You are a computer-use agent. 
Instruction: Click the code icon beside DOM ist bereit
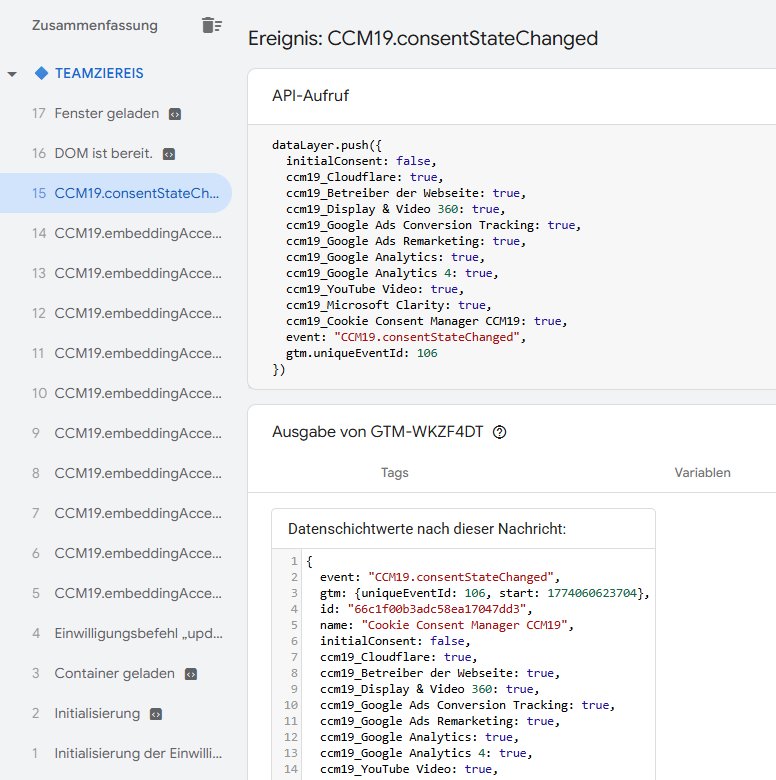click(x=169, y=154)
